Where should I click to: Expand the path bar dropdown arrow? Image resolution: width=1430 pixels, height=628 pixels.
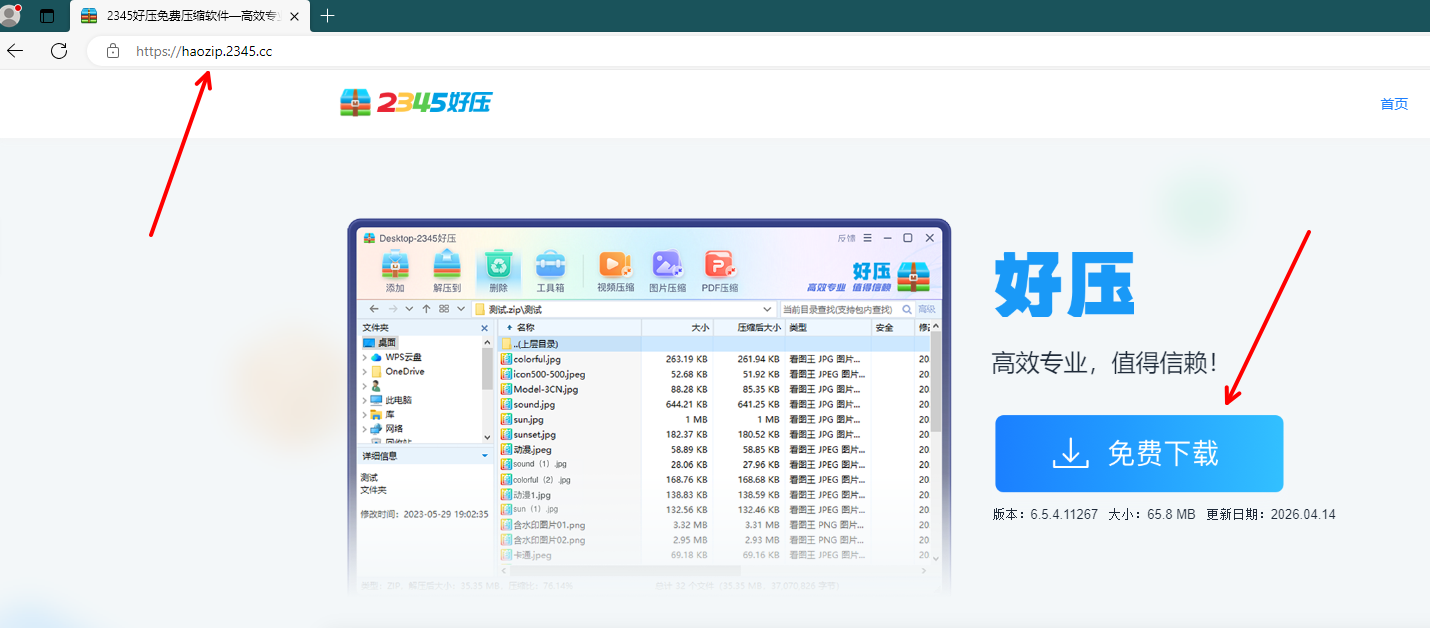coord(768,310)
